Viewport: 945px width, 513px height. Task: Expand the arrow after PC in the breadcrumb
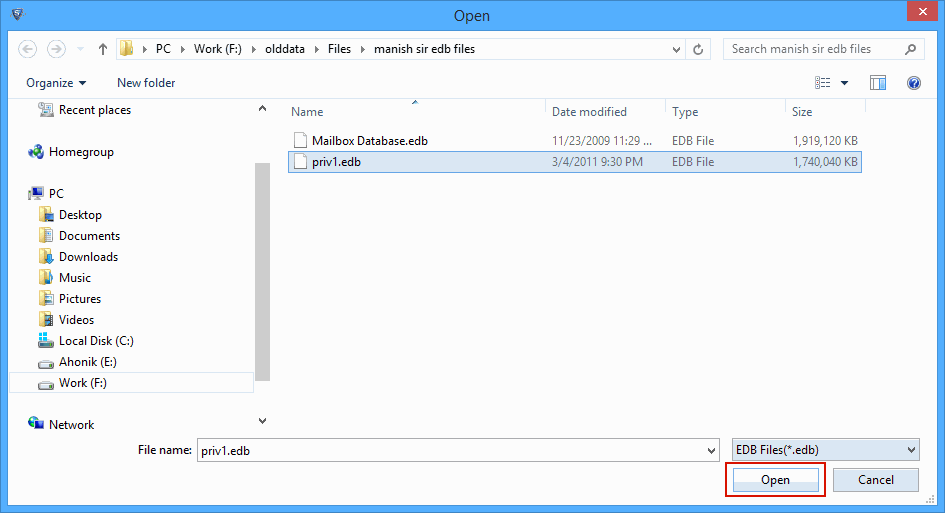[183, 49]
